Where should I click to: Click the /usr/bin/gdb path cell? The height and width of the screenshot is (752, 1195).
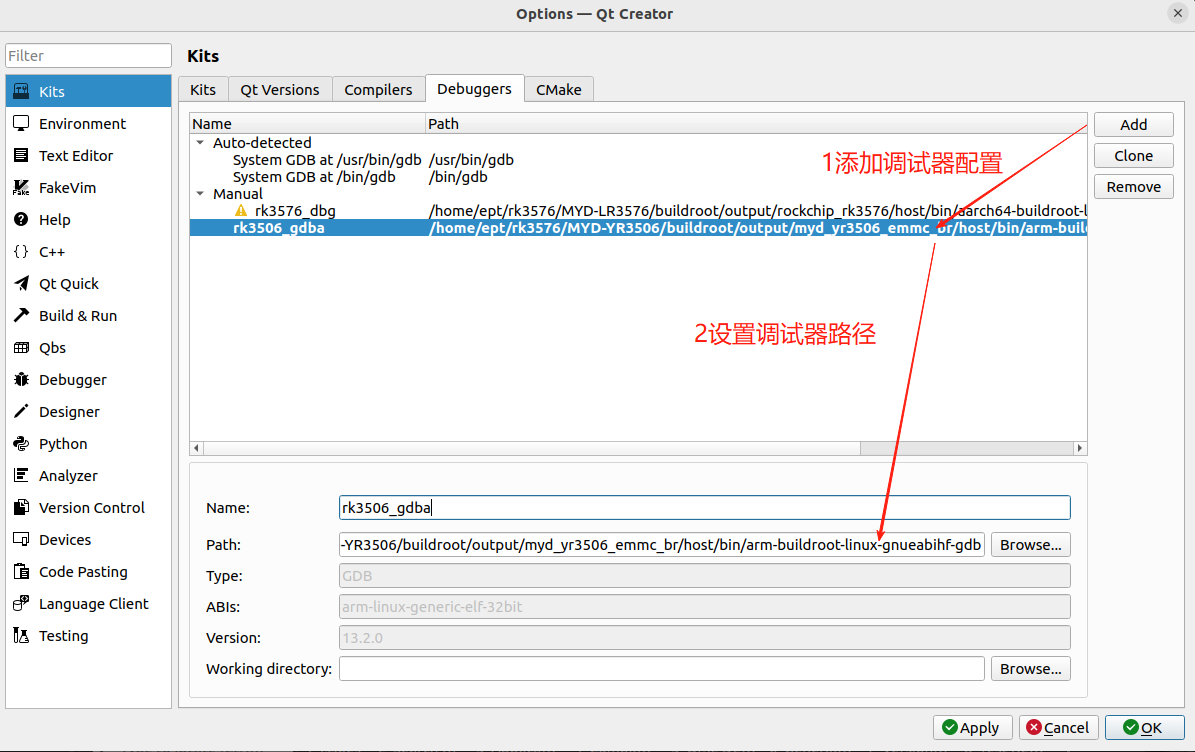tap(471, 160)
